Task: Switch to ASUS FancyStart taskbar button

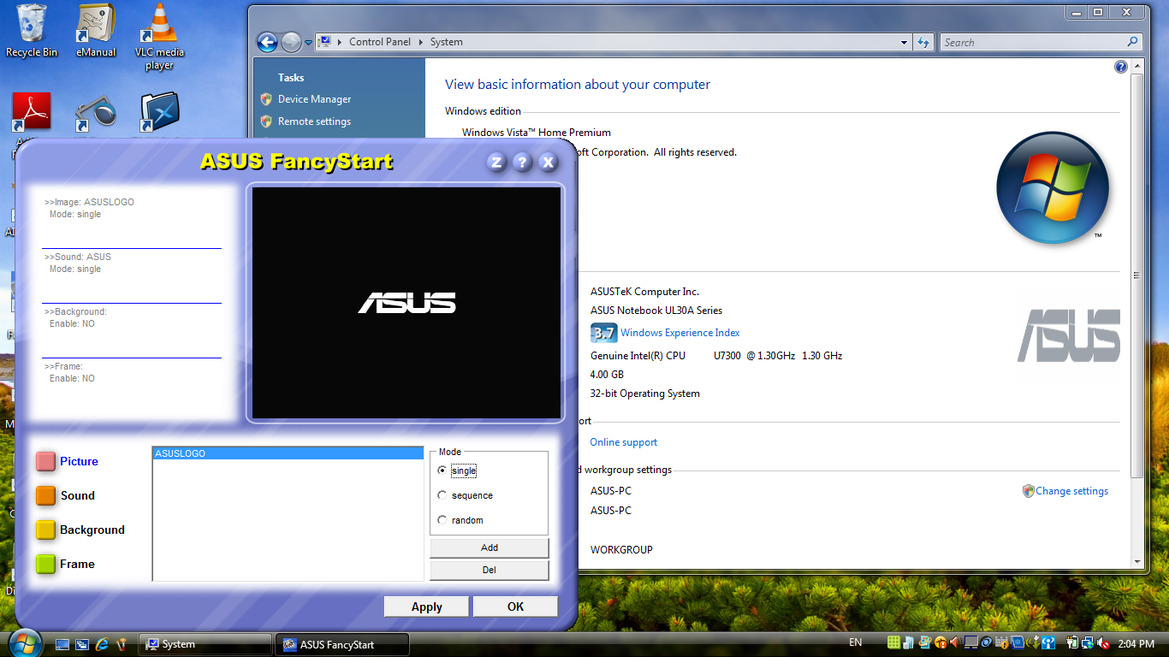Action: point(342,644)
